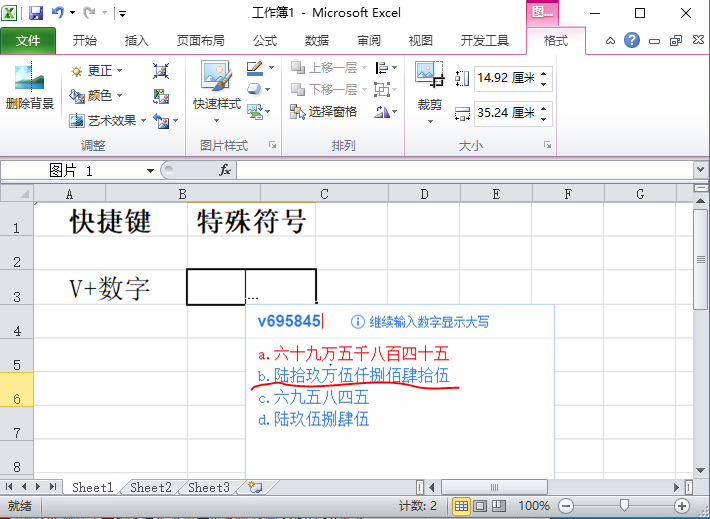Switch to Normal view in status bar
Image resolution: width=710 pixels, height=519 pixels.
coord(461,506)
